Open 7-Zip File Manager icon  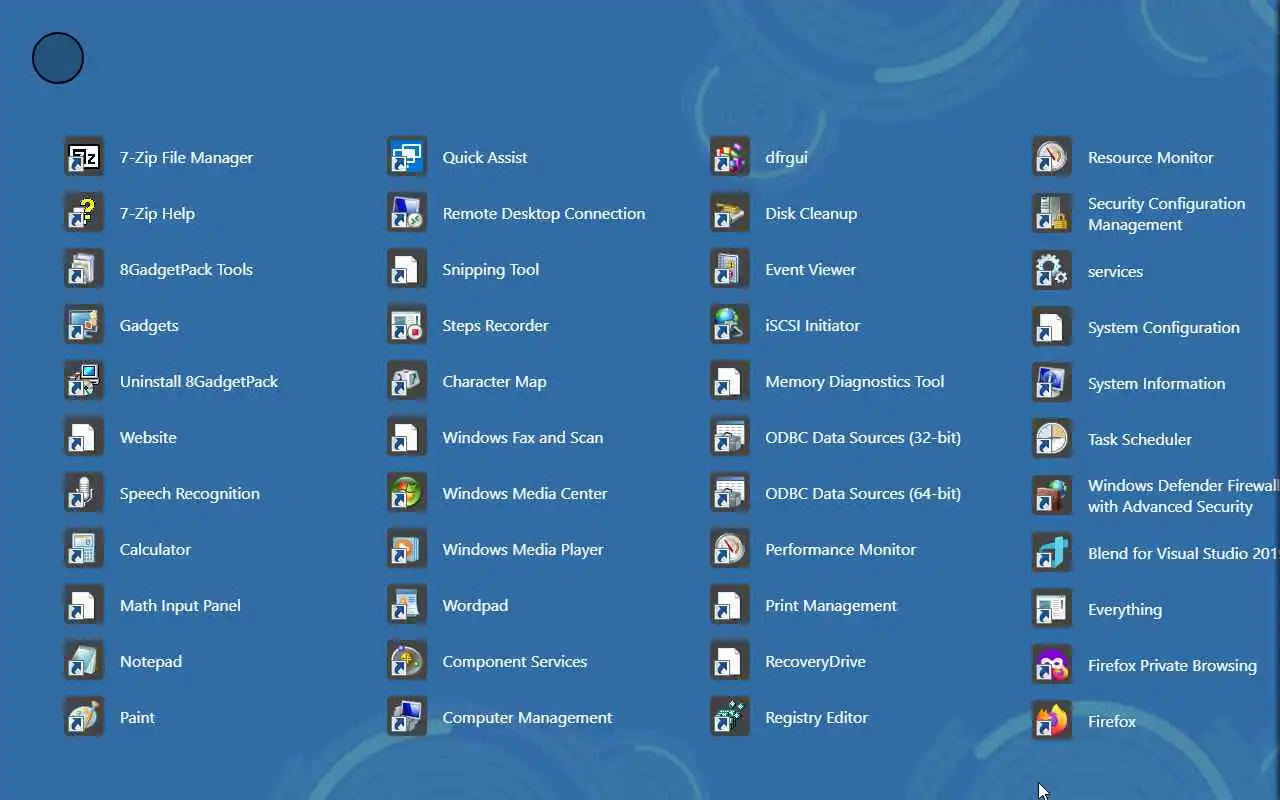tap(84, 157)
